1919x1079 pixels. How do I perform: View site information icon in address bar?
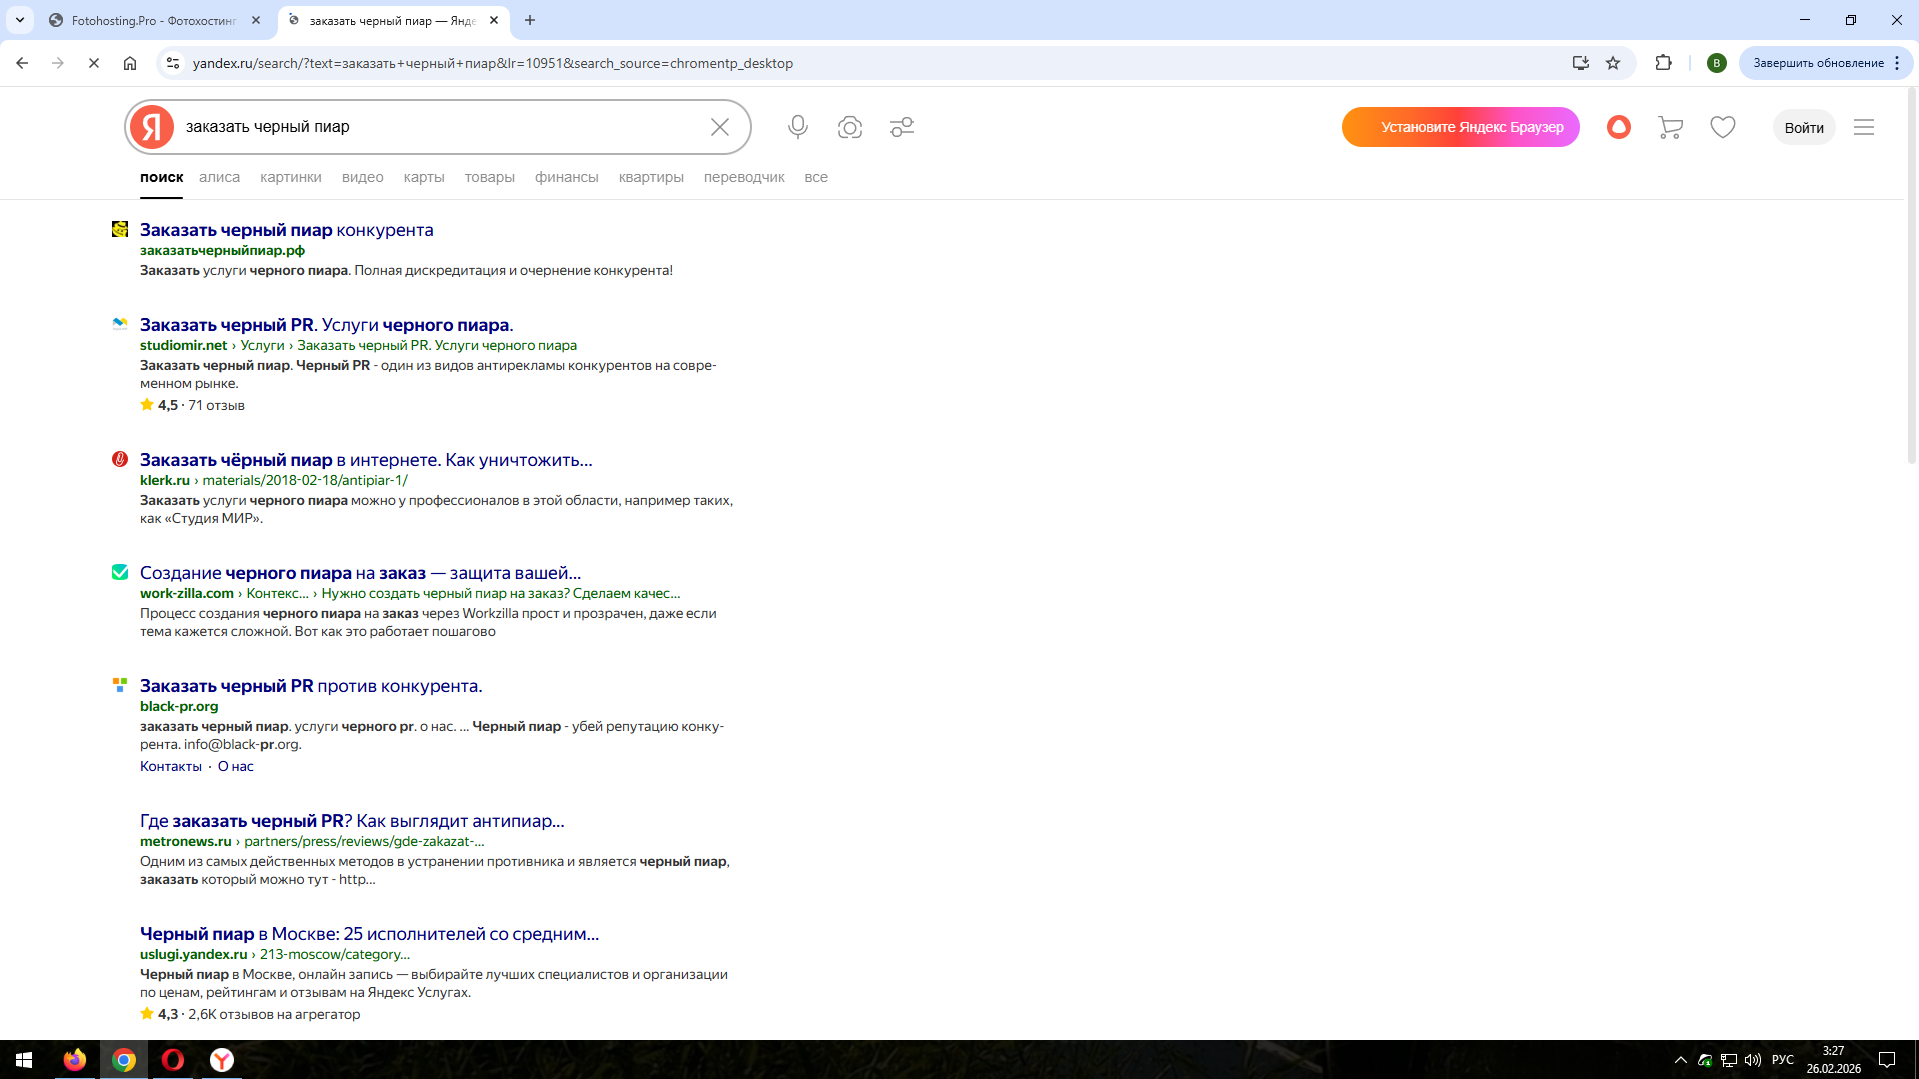(x=173, y=63)
